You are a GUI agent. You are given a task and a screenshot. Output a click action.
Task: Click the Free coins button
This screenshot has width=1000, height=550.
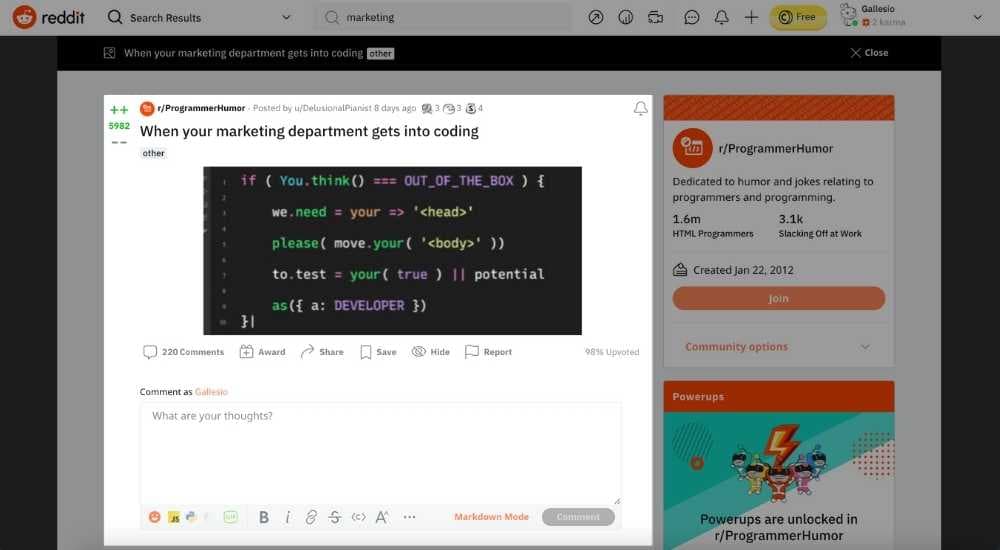[798, 17]
